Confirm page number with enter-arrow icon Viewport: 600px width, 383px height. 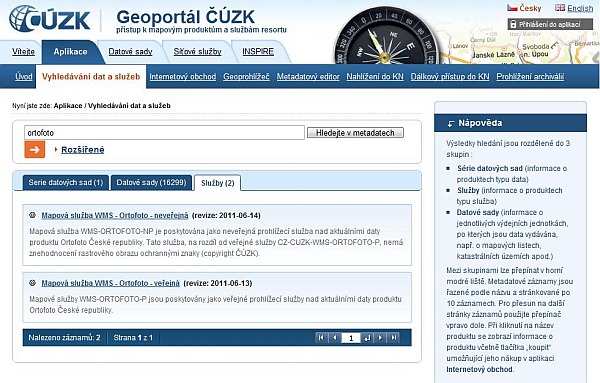[x=367, y=337]
